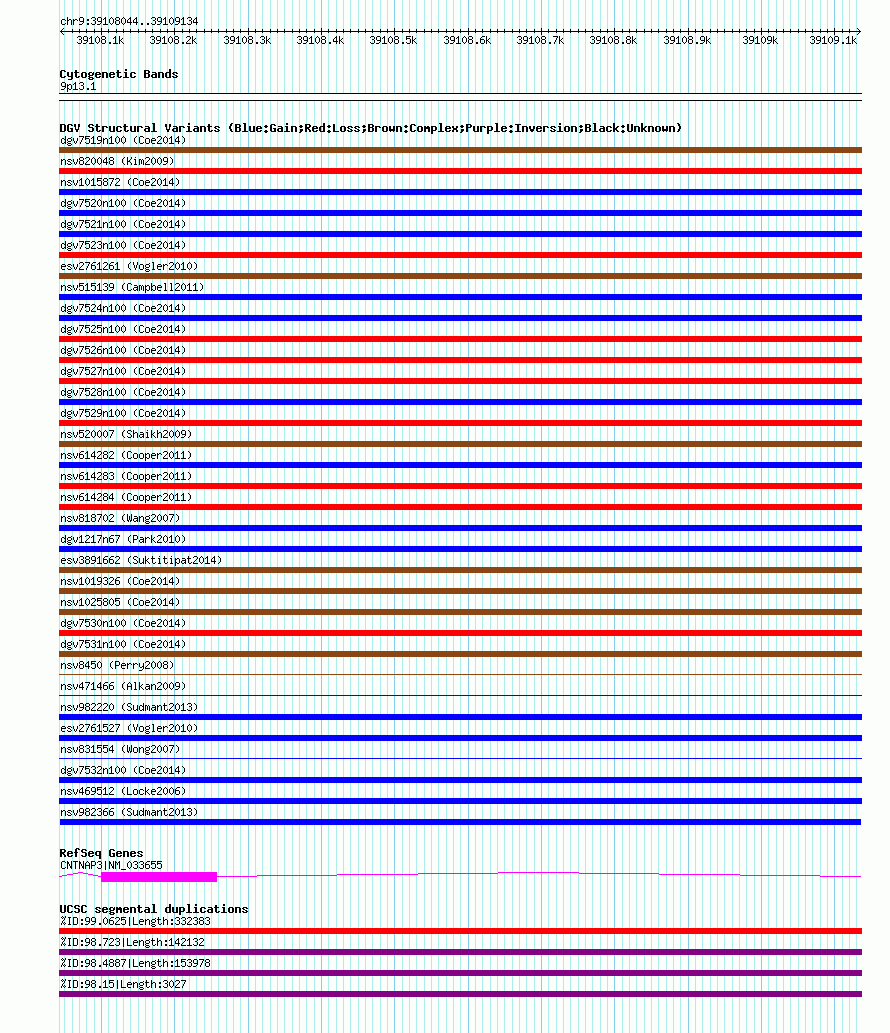Click the dgv7523n100 (Coe2014) label
Viewport: 890px width, 1033px height.
point(123,245)
